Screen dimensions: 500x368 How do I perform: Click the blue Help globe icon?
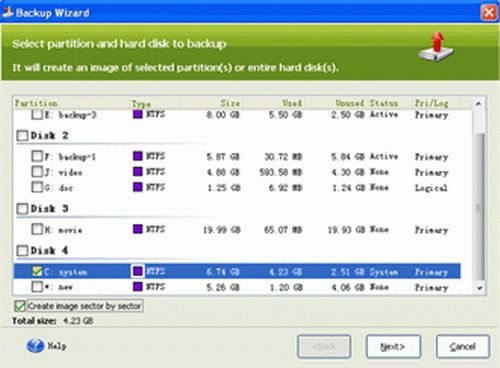[x=35, y=346]
